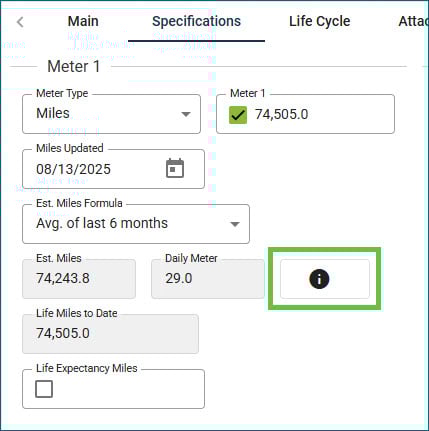This screenshot has width=429, height=431.
Task: Click the Miles Updated date 08/13/2025
Action: click(73, 169)
